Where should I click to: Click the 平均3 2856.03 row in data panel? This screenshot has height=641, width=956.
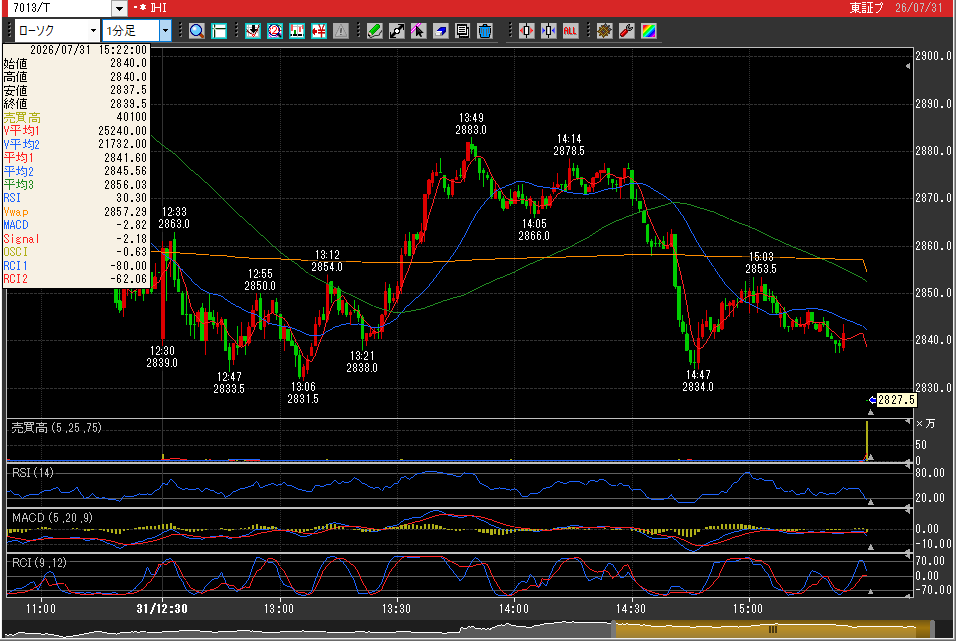click(x=76, y=185)
